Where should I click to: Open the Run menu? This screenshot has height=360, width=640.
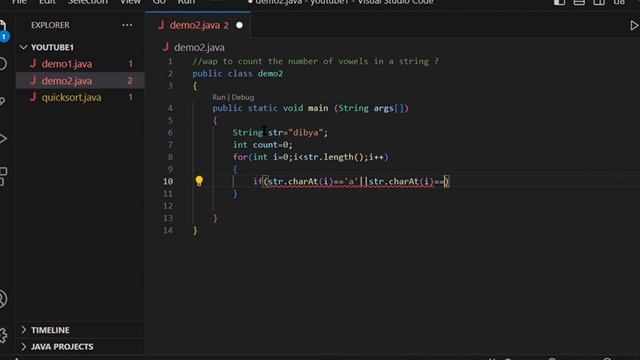pos(186,2)
